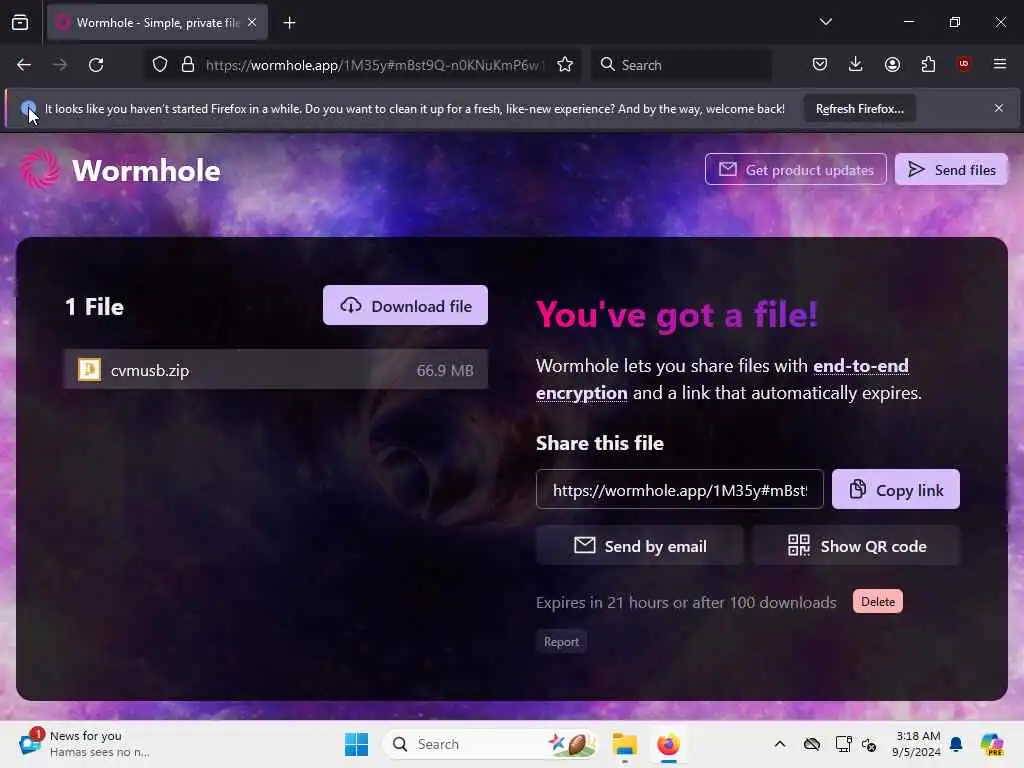Open the uBlock Origin extension icon
The image size is (1024, 768).
(x=964, y=64)
